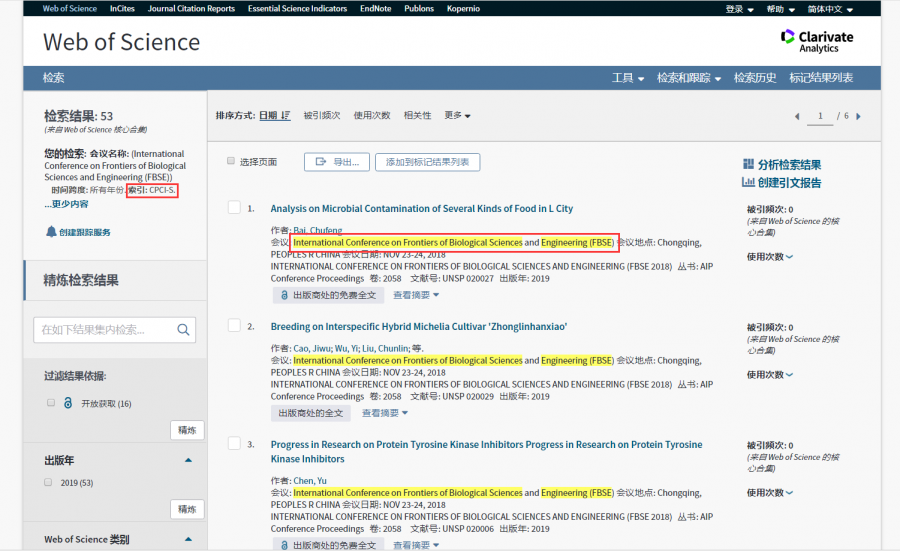Viewport: 900px width, 551px height.
Task: Expand the 工具 dropdown menu
Action: click(626, 78)
